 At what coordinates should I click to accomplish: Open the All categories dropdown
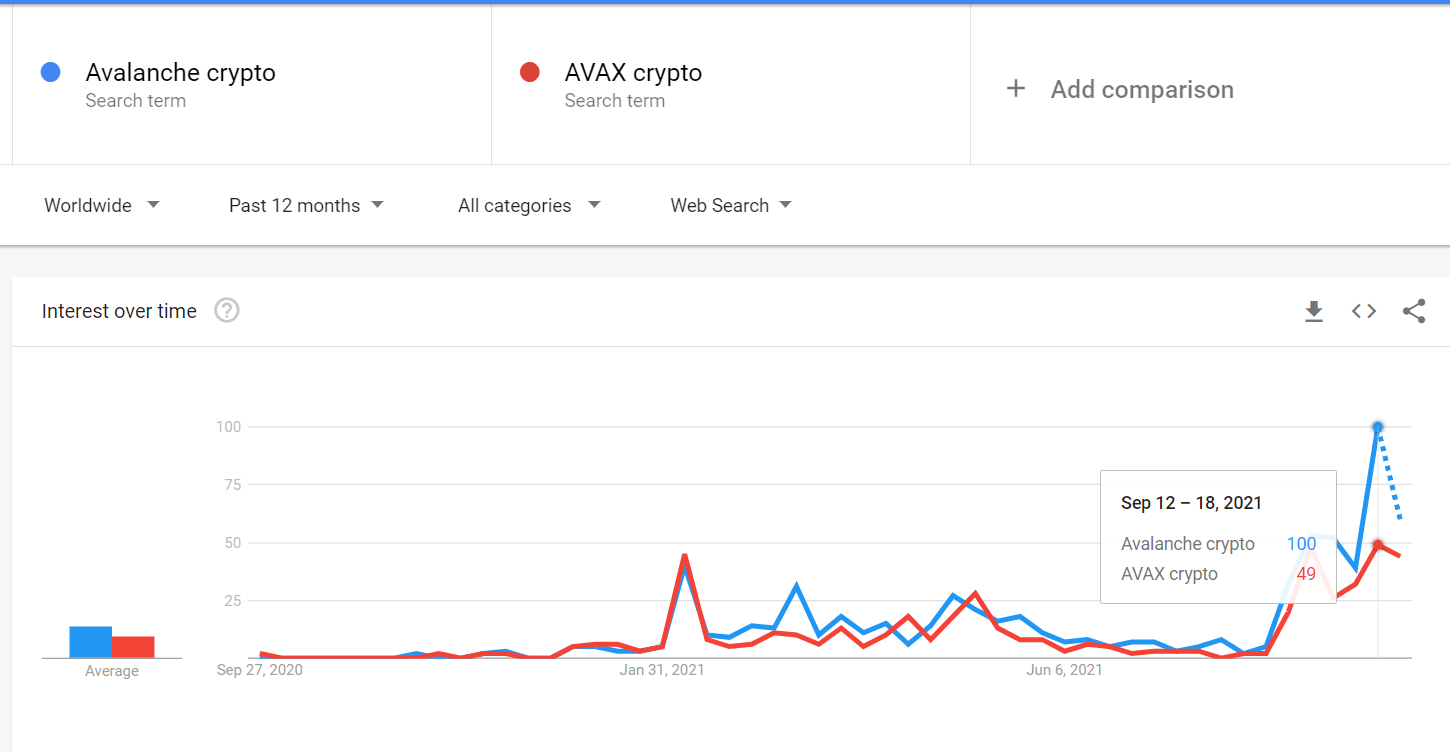(x=529, y=205)
